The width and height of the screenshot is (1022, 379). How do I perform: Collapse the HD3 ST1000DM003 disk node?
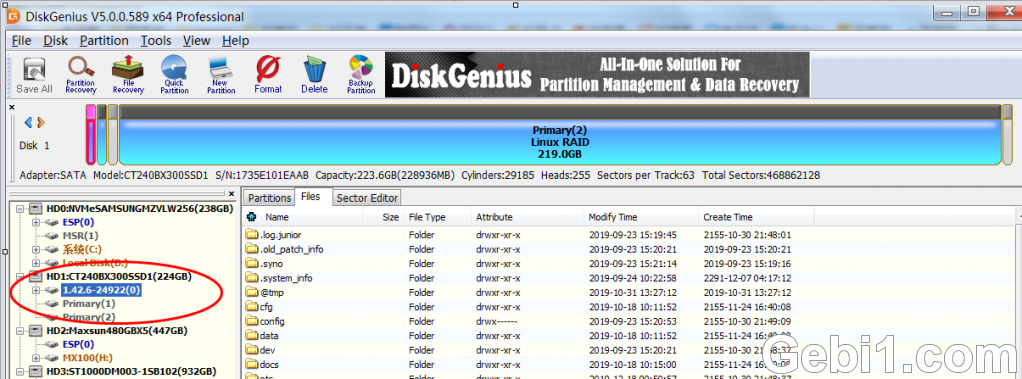[x=20, y=371]
